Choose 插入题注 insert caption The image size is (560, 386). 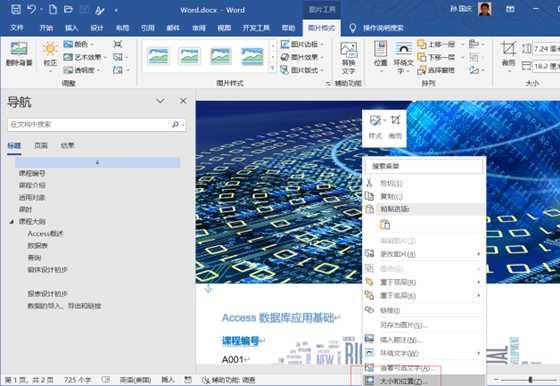tap(424, 340)
